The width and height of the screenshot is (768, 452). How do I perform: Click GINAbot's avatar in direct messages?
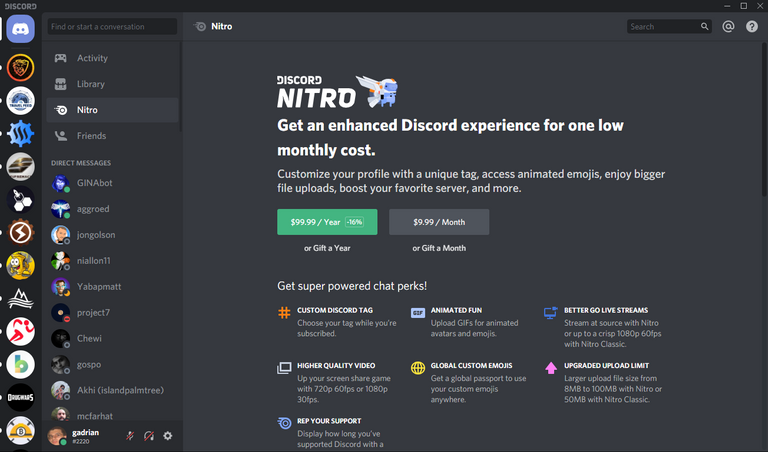[x=60, y=183]
